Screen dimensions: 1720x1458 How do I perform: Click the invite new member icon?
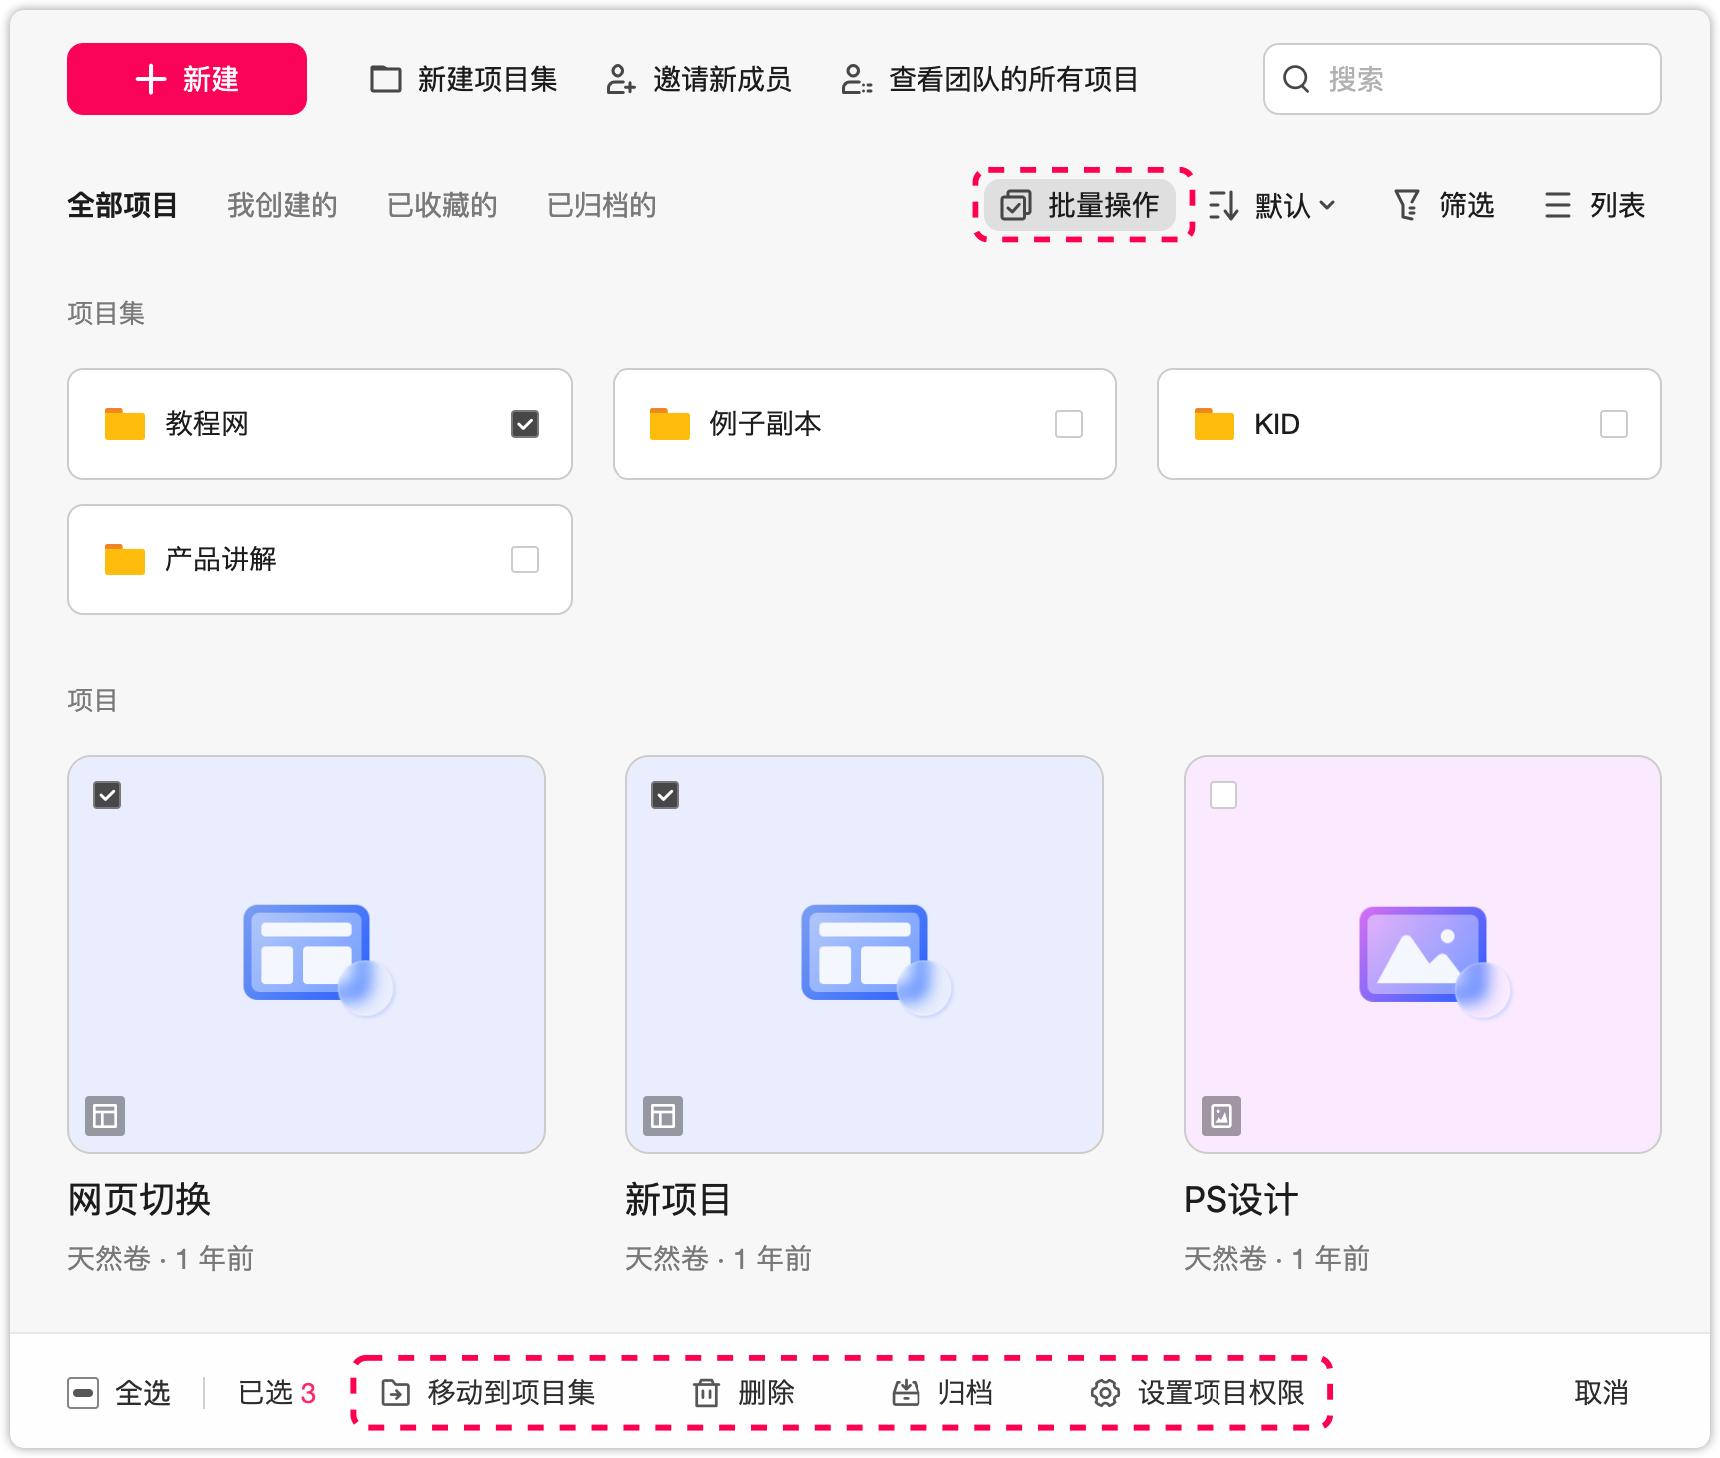[x=620, y=79]
